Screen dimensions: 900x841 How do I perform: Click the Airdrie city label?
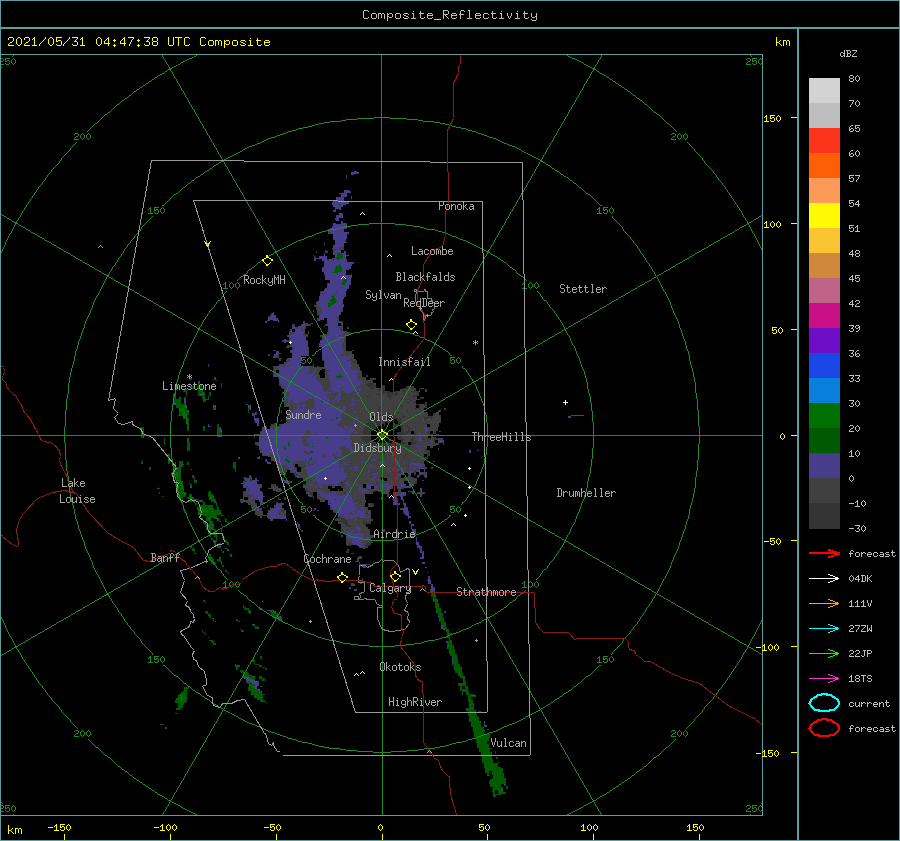pos(394,534)
